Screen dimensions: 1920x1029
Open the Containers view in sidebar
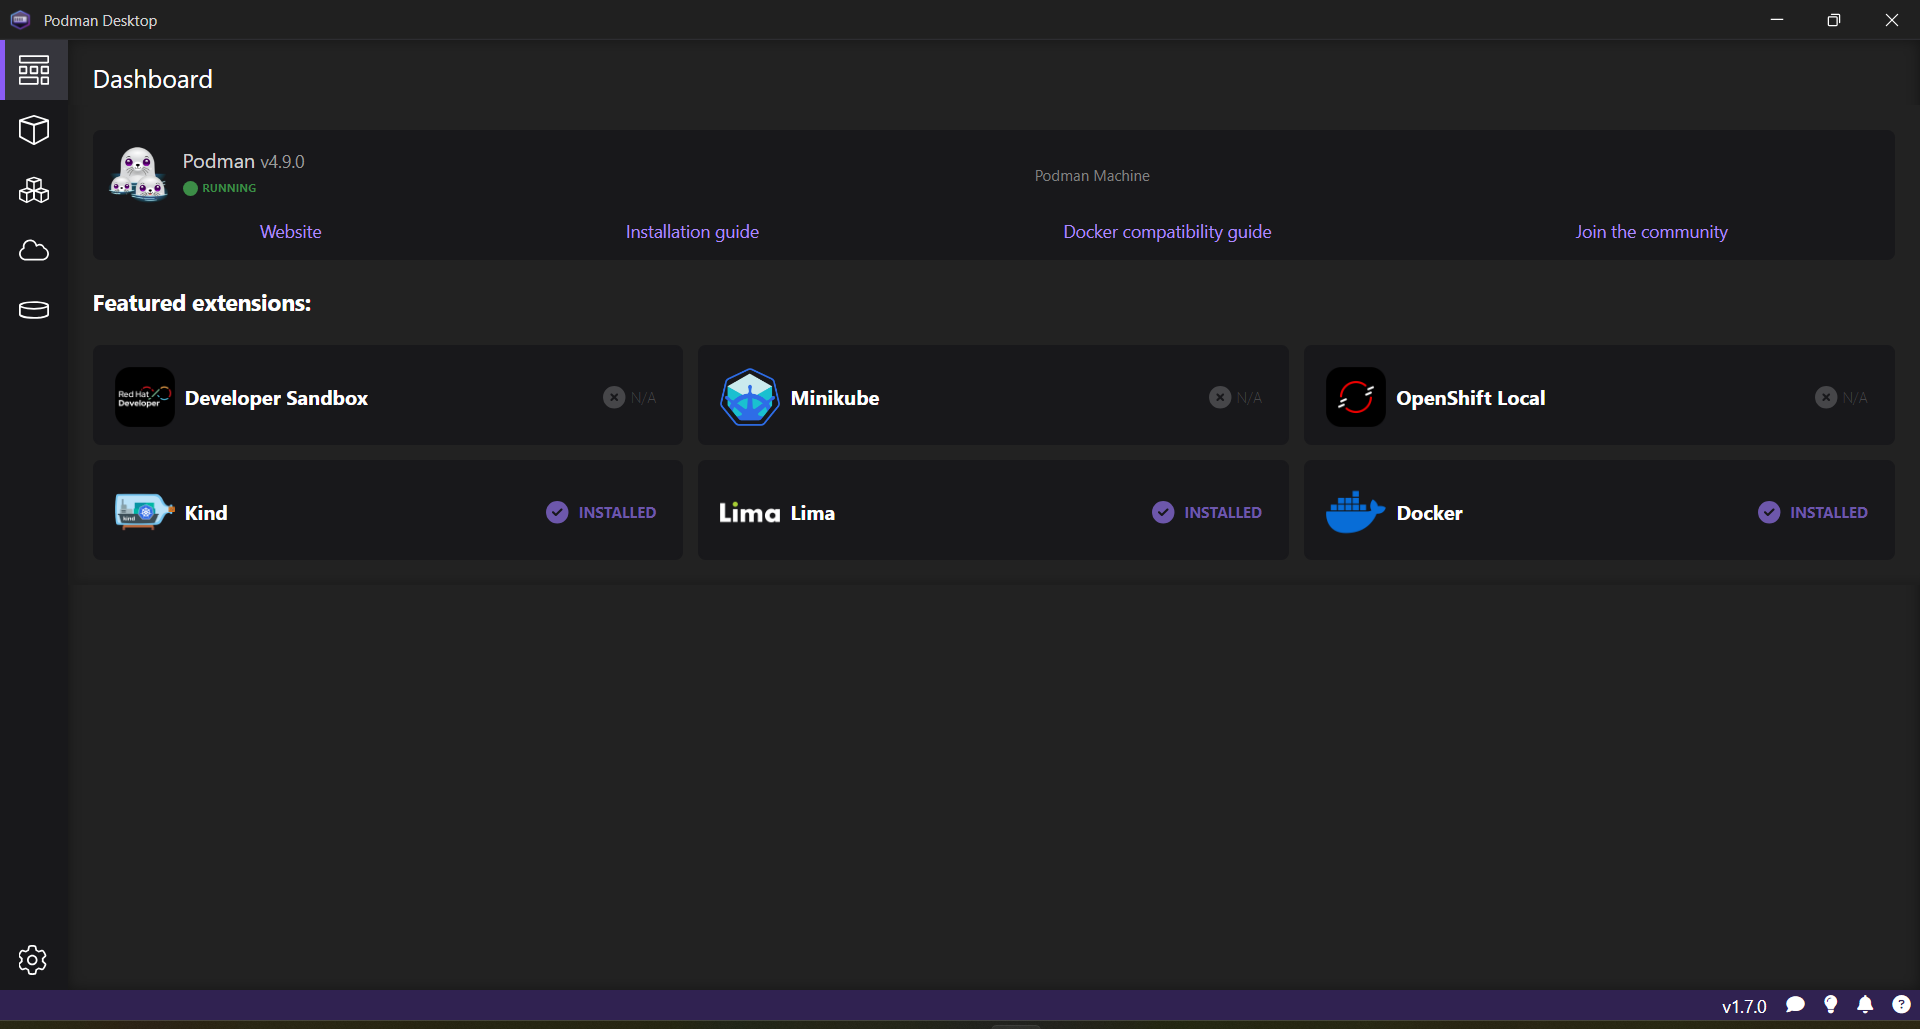tap(34, 130)
